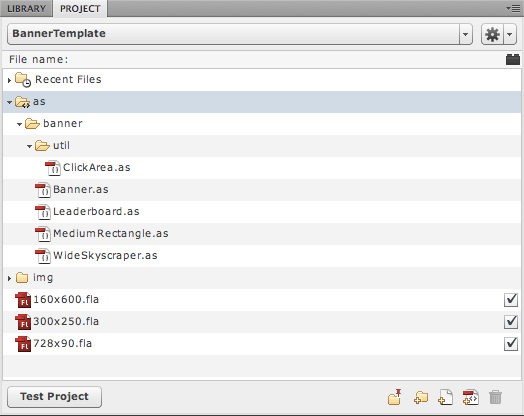Click the black folder icon beside File name
This screenshot has width=524, height=416.
coord(513,59)
